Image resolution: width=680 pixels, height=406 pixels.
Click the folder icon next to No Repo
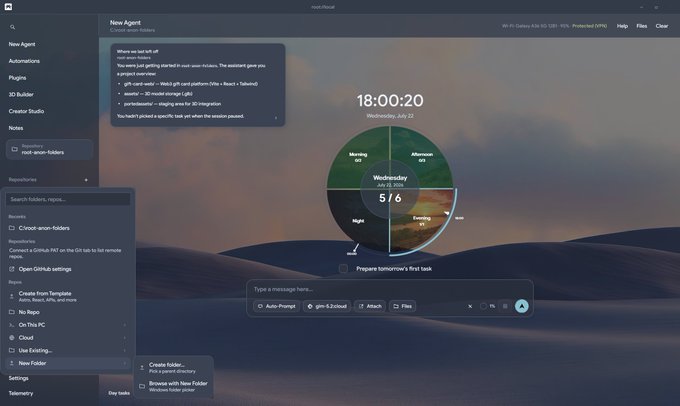tap(12, 312)
